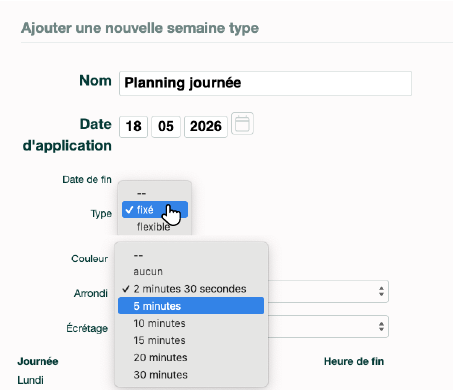Viewport: 453px width, 391px height.
Task: Open the calendar date picker icon
Action: click(242, 124)
